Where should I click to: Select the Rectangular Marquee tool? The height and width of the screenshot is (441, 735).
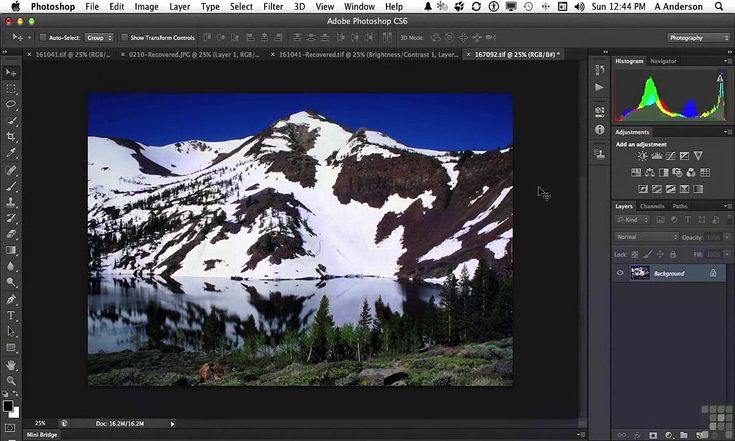(10, 89)
